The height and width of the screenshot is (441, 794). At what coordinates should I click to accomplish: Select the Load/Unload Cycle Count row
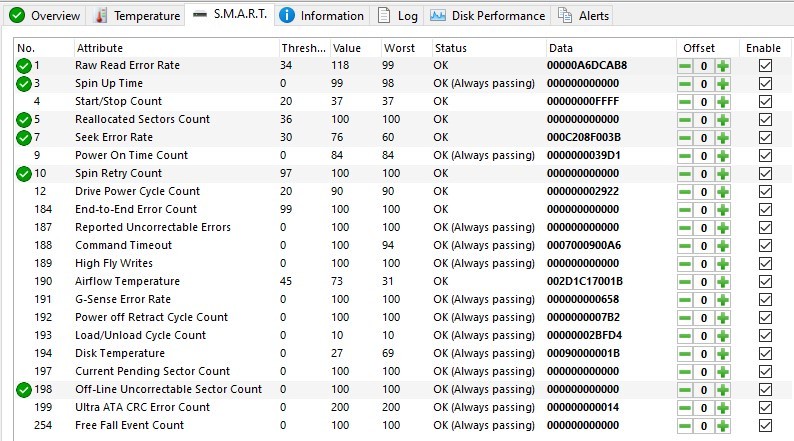pos(140,336)
